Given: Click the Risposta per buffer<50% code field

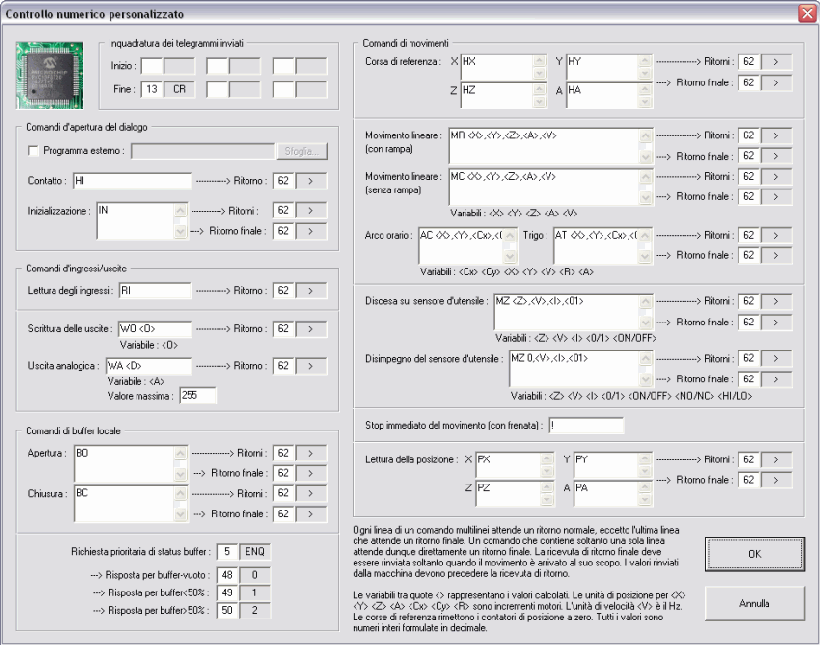Looking at the screenshot, I should point(227,593).
